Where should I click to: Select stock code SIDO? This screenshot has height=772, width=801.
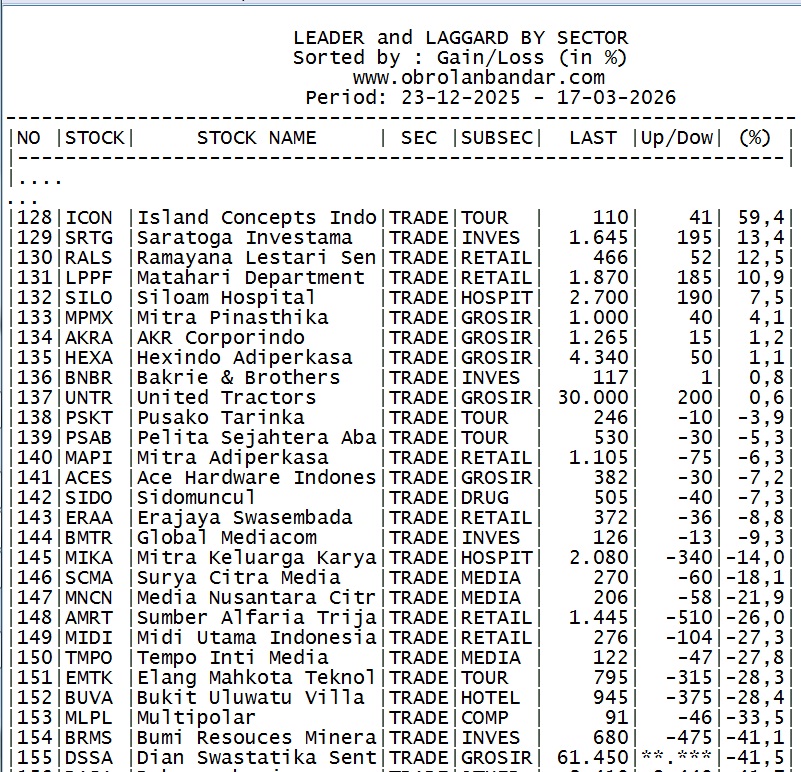click(88, 498)
